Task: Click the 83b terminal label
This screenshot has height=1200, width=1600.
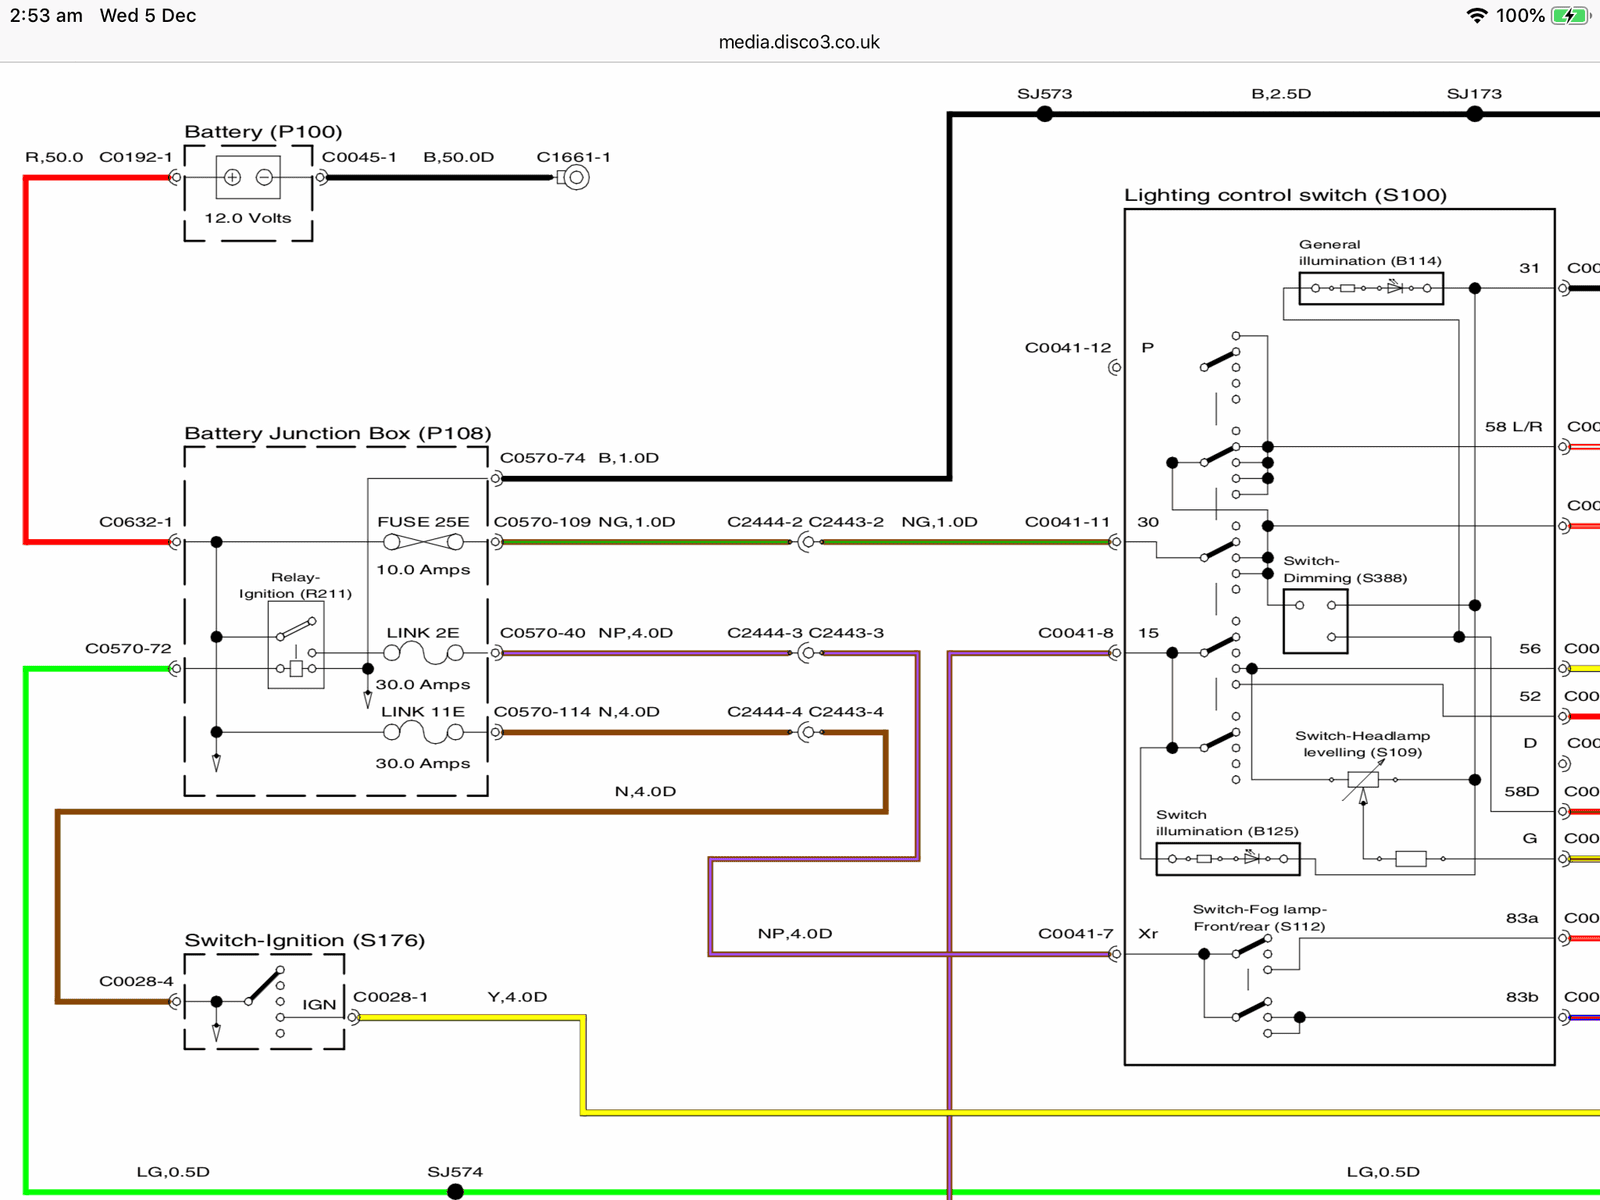Action: [1522, 997]
